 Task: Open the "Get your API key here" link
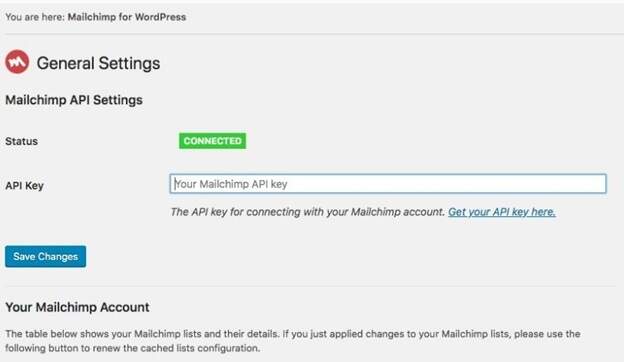click(x=502, y=212)
